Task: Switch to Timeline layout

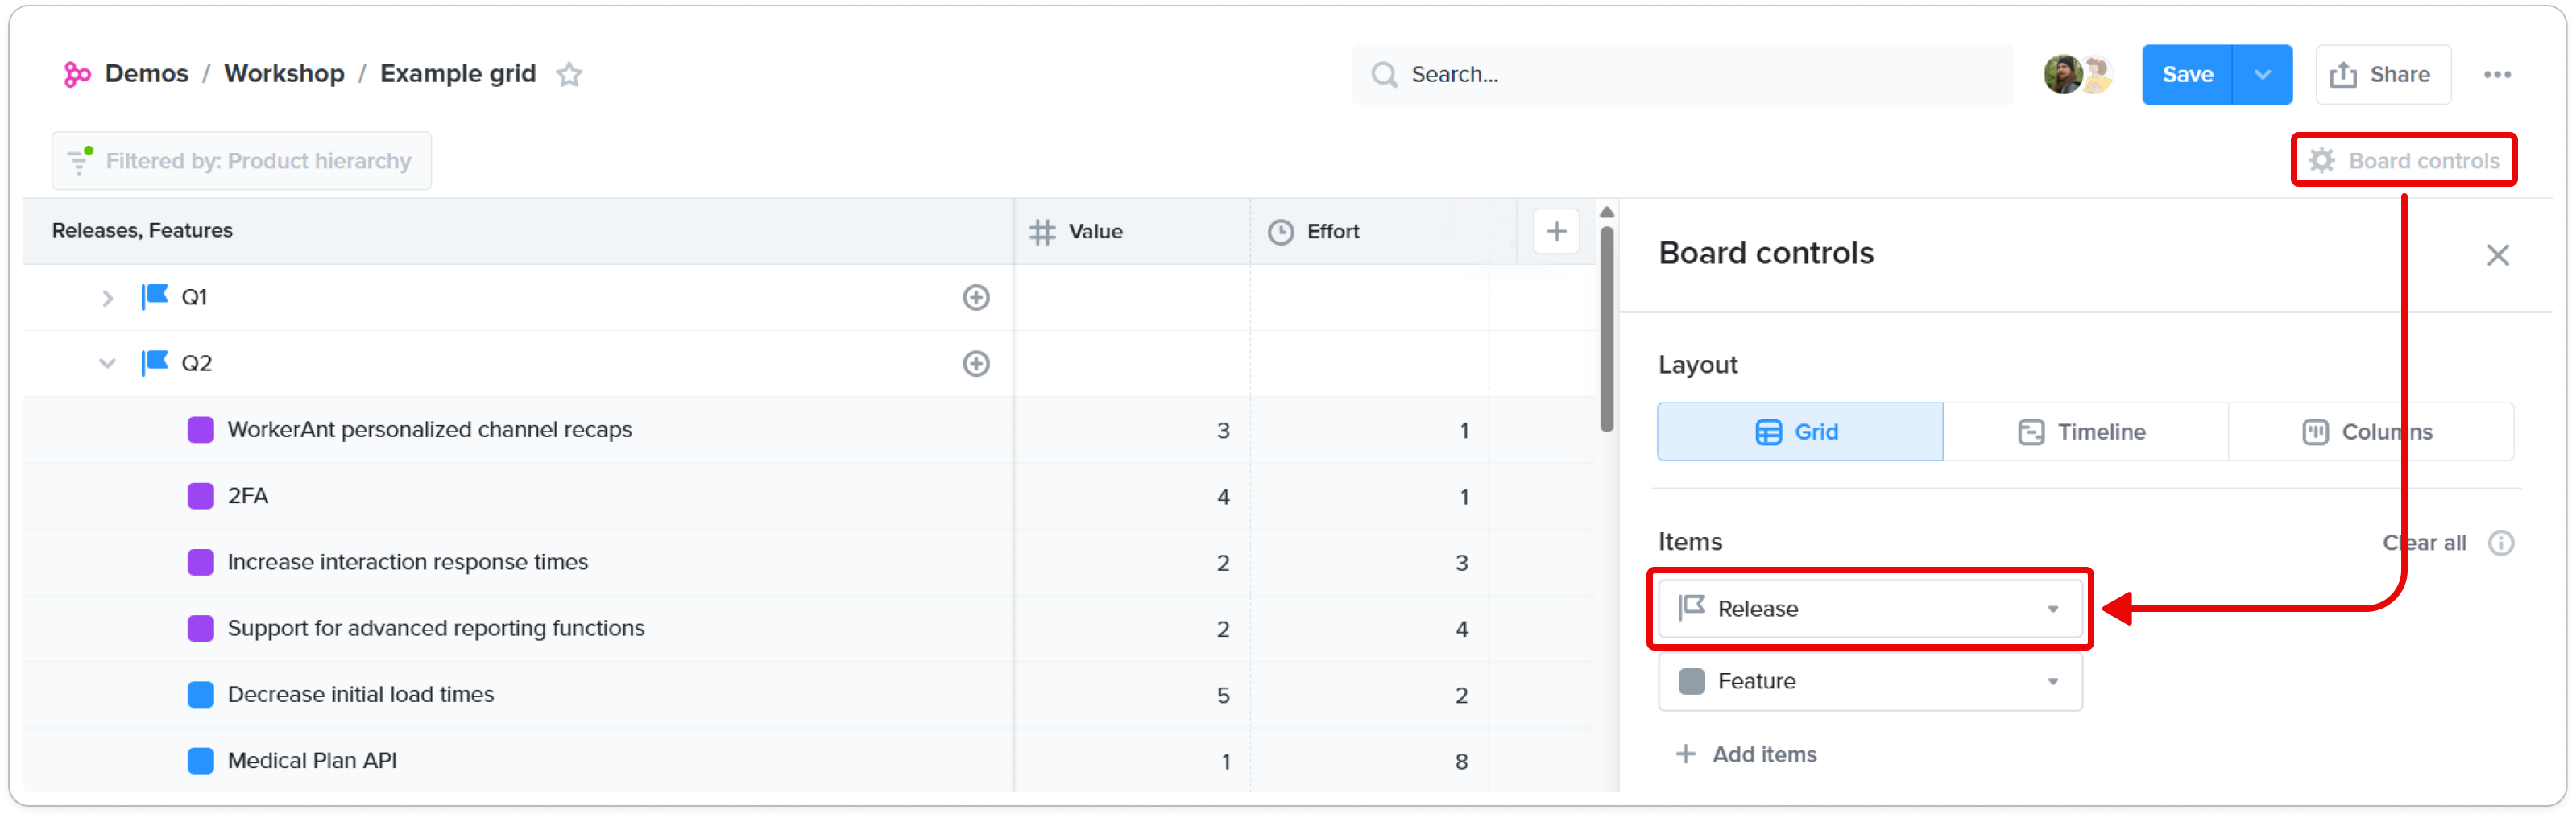Action: (x=2085, y=431)
